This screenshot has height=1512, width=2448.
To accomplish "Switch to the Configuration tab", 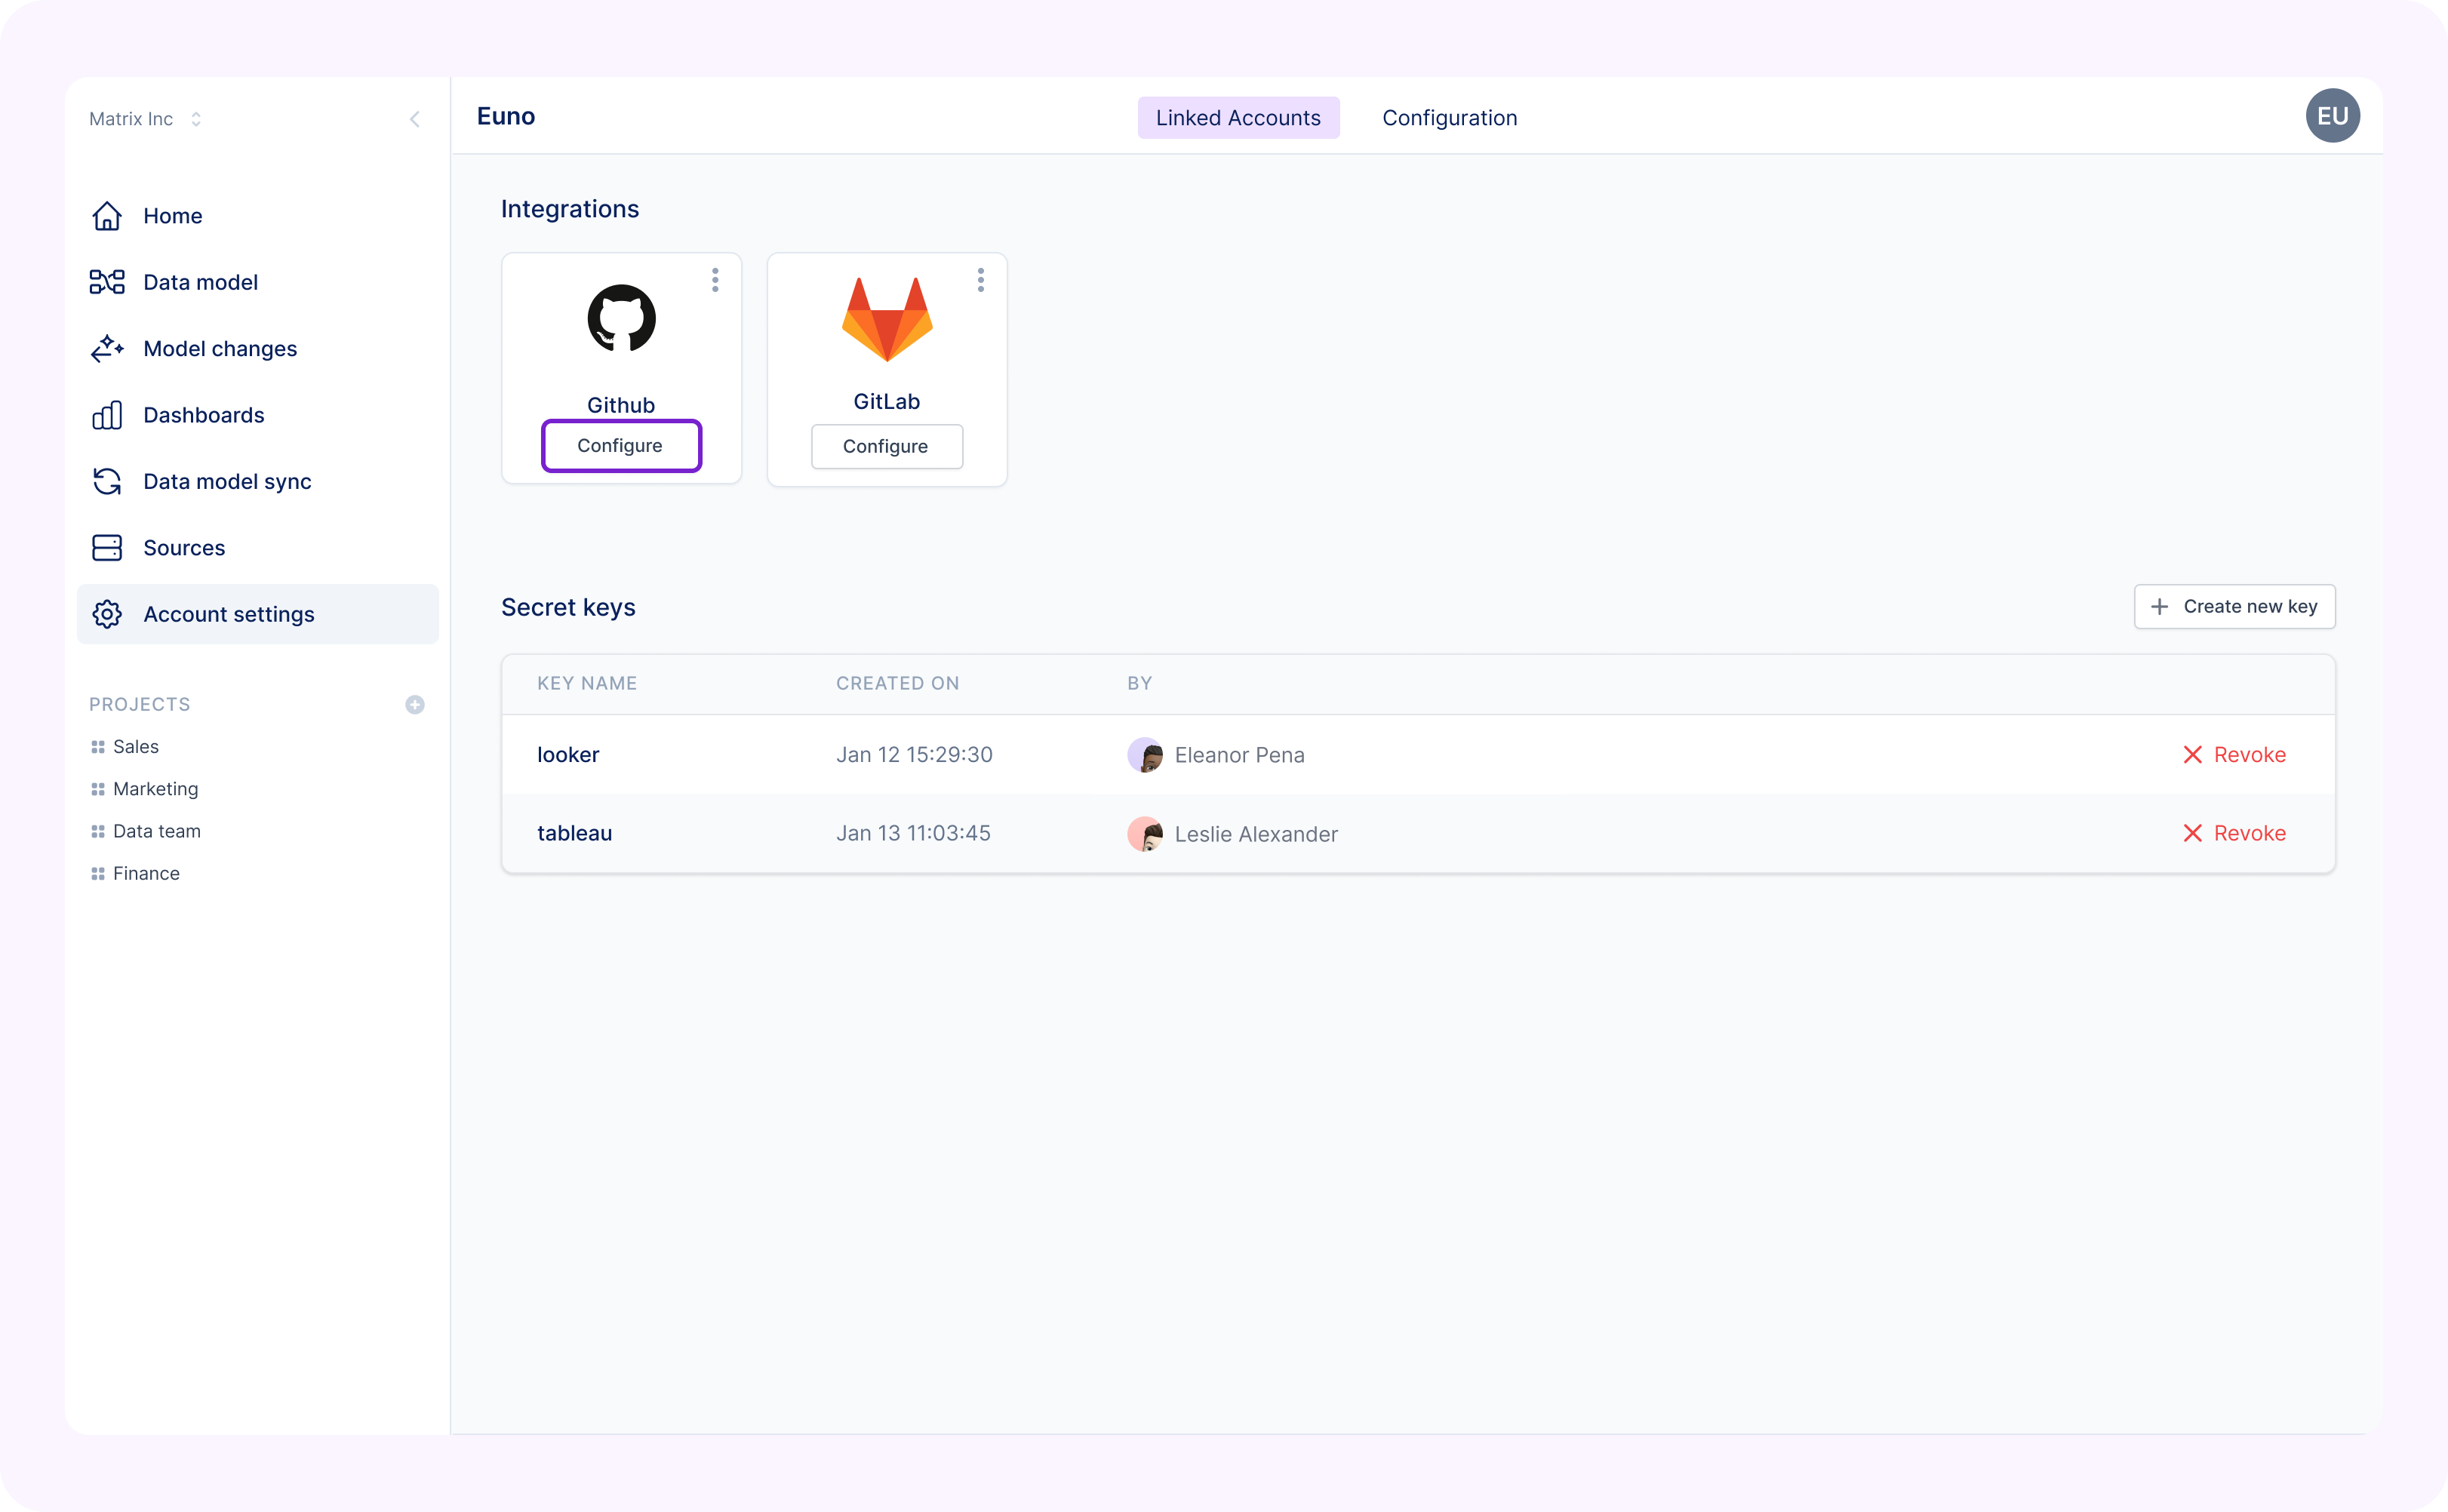I will (x=1449, y=118).
